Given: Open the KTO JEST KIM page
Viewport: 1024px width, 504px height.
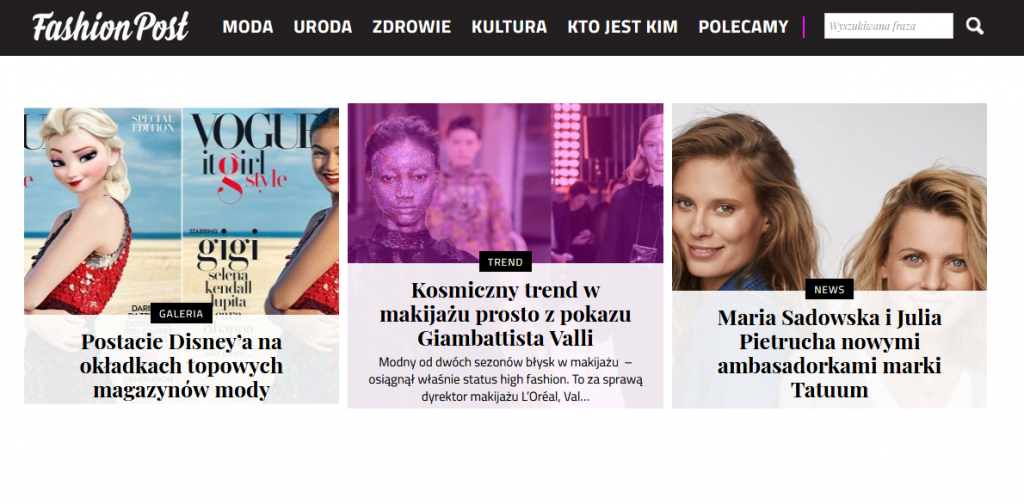Looking at the screenshot, I should pos(622,27).
